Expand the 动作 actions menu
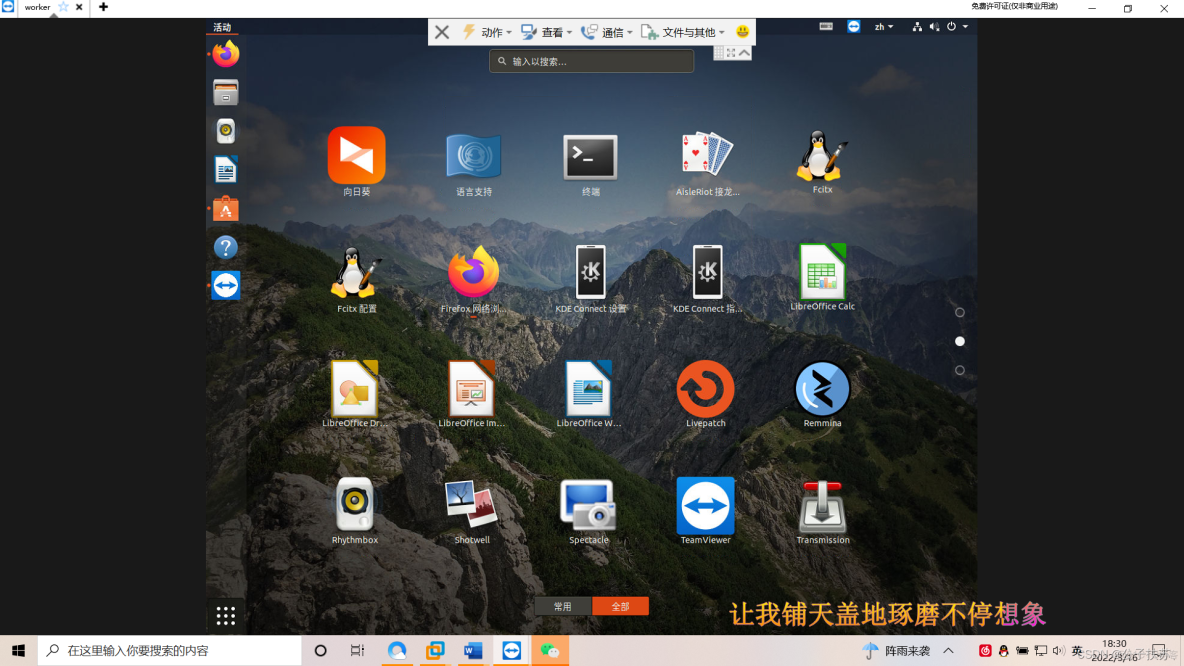1184x666 pixels. 487,32
